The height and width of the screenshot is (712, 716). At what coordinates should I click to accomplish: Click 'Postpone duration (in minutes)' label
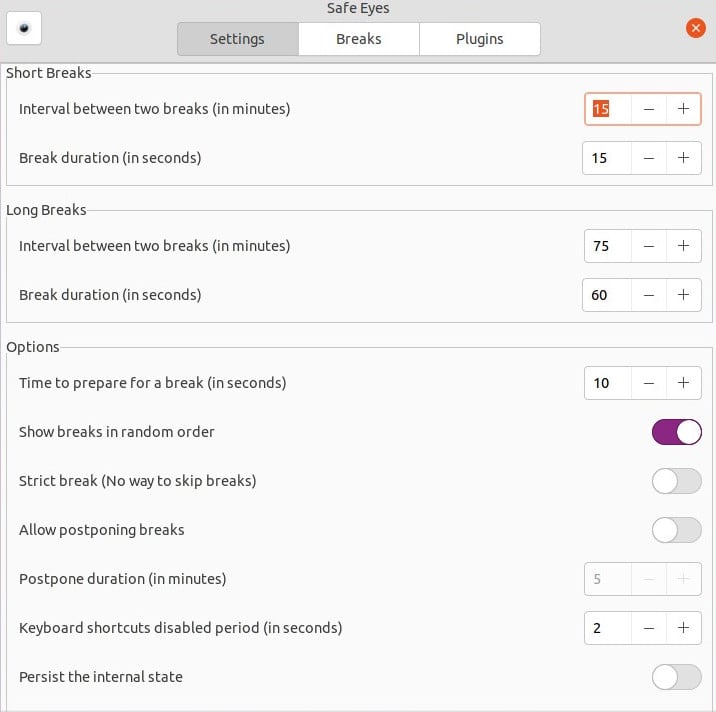(122, 579)
